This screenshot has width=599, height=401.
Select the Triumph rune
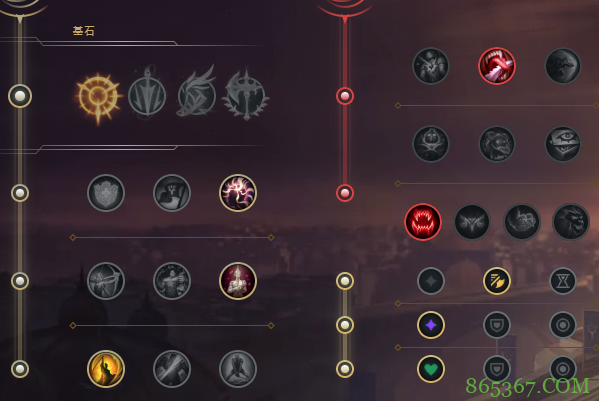point(172,193)
